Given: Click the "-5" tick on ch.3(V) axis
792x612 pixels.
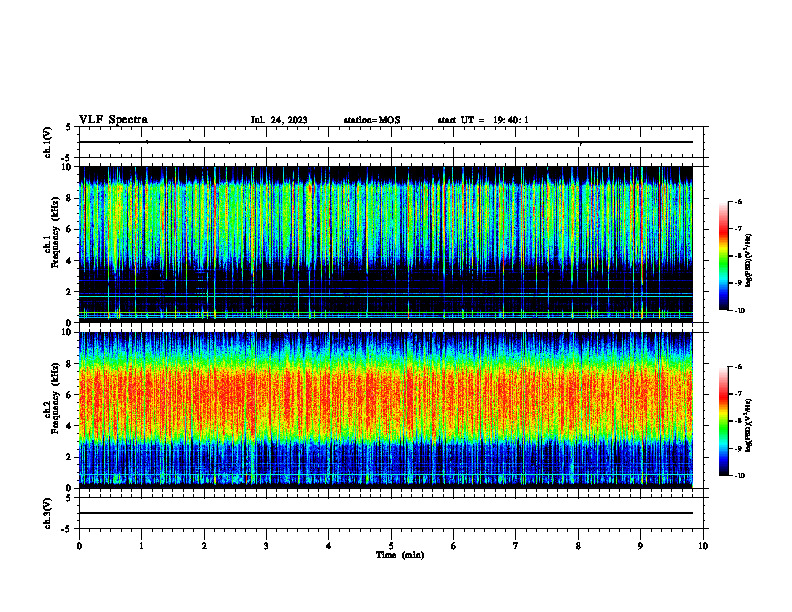Looking at the screenshot, I should (68, 529).
